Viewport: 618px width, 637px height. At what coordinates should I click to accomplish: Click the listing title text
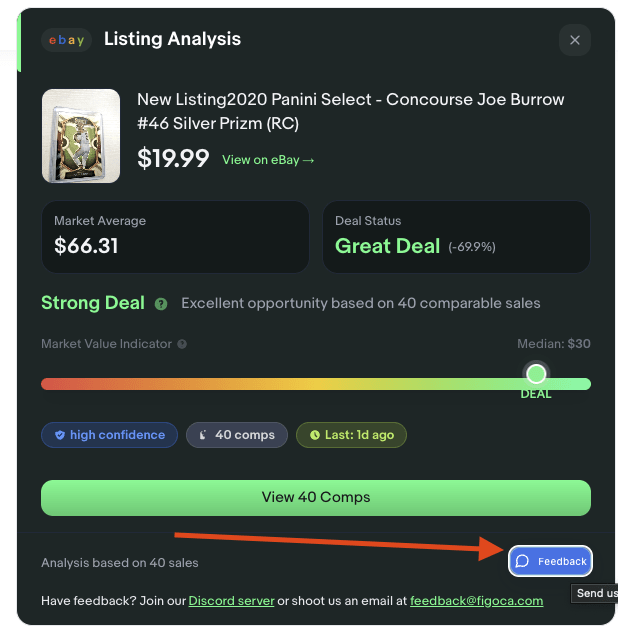click(x=350, y=111)
